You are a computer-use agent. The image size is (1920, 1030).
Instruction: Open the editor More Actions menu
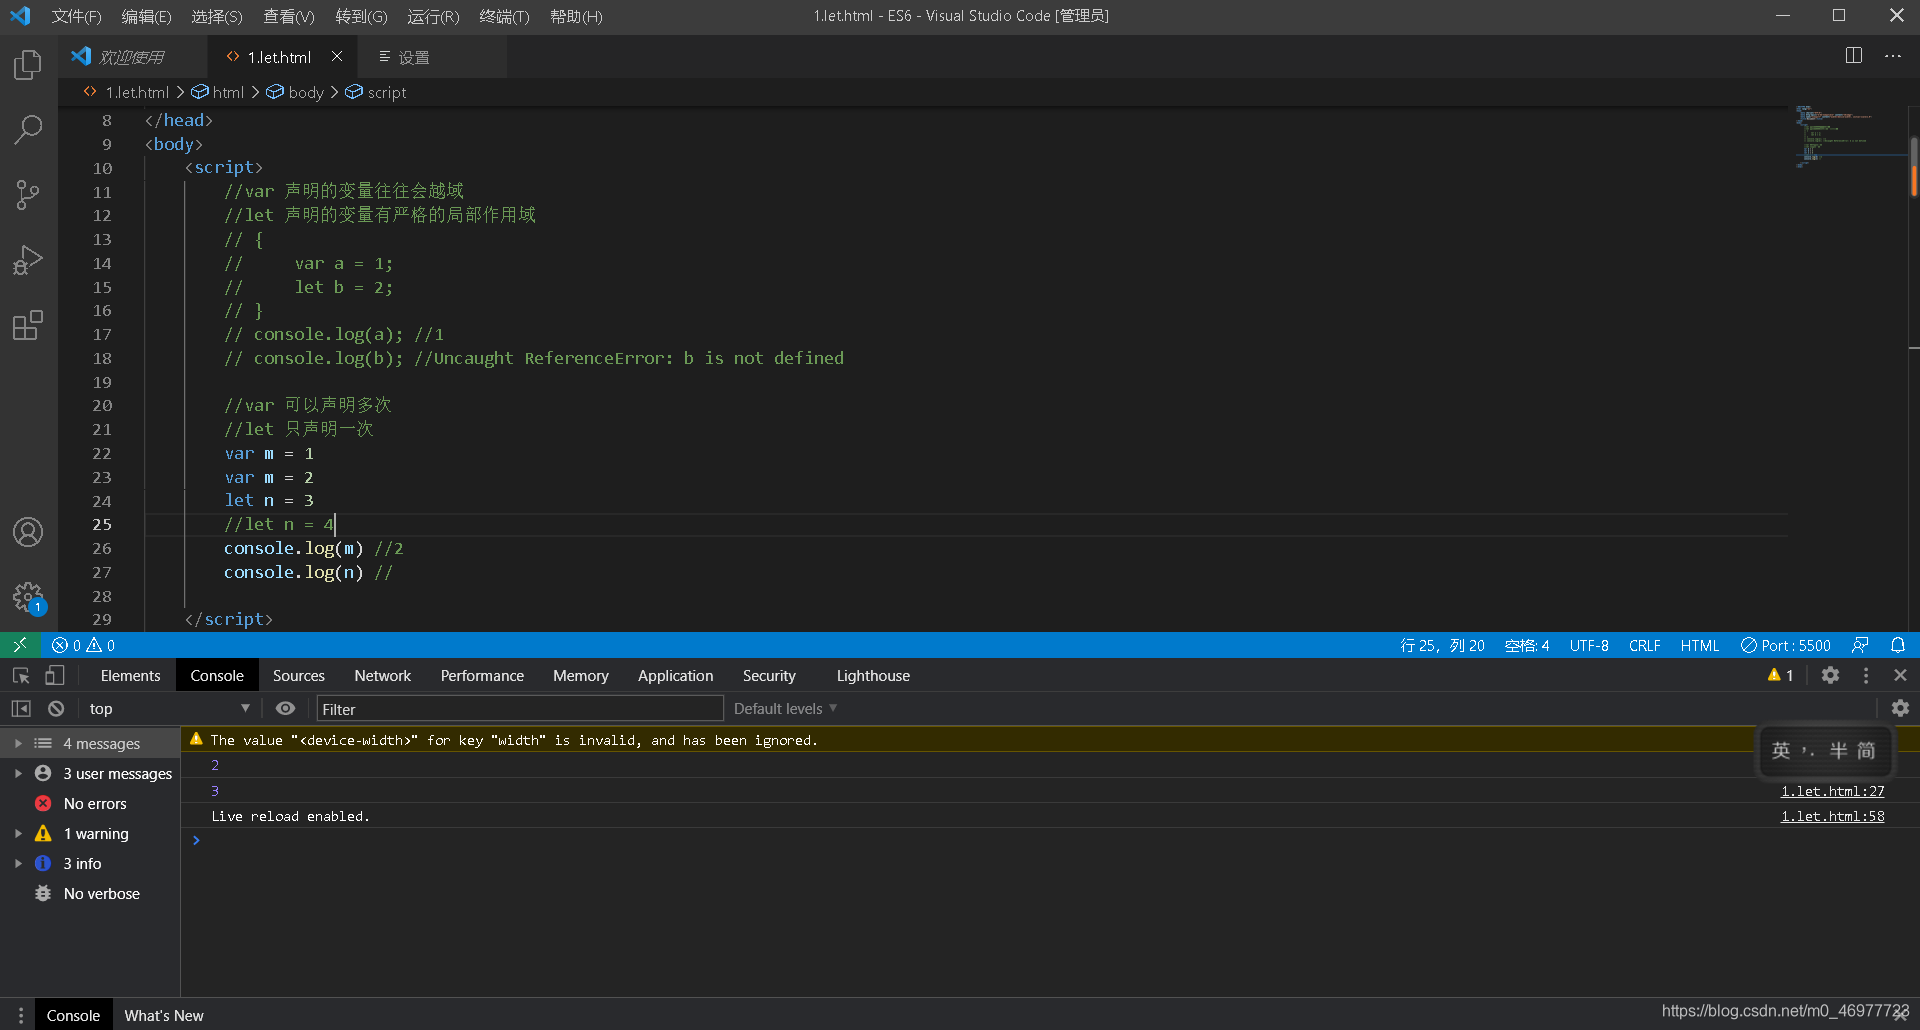1893,56
